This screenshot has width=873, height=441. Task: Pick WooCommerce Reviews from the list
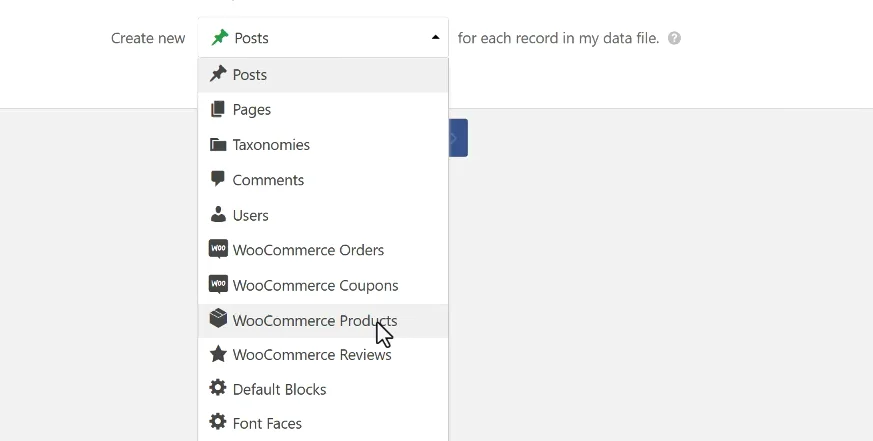click(x=323, y=355)
